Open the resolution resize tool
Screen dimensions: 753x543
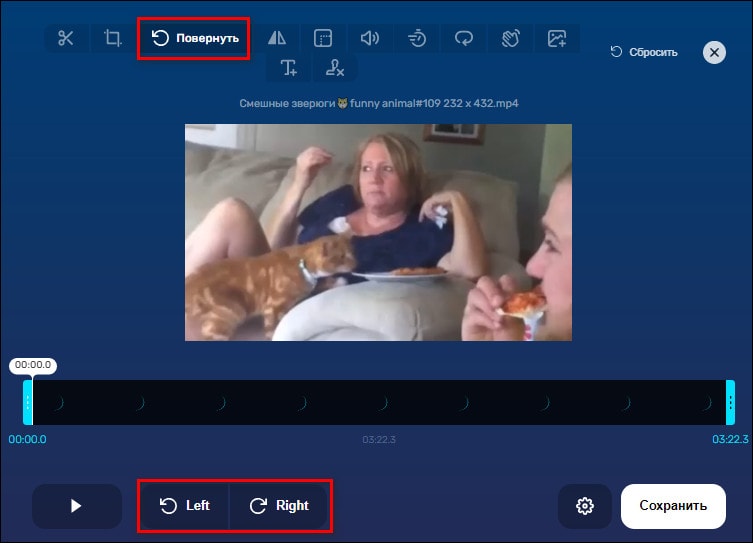coord(323,38)
